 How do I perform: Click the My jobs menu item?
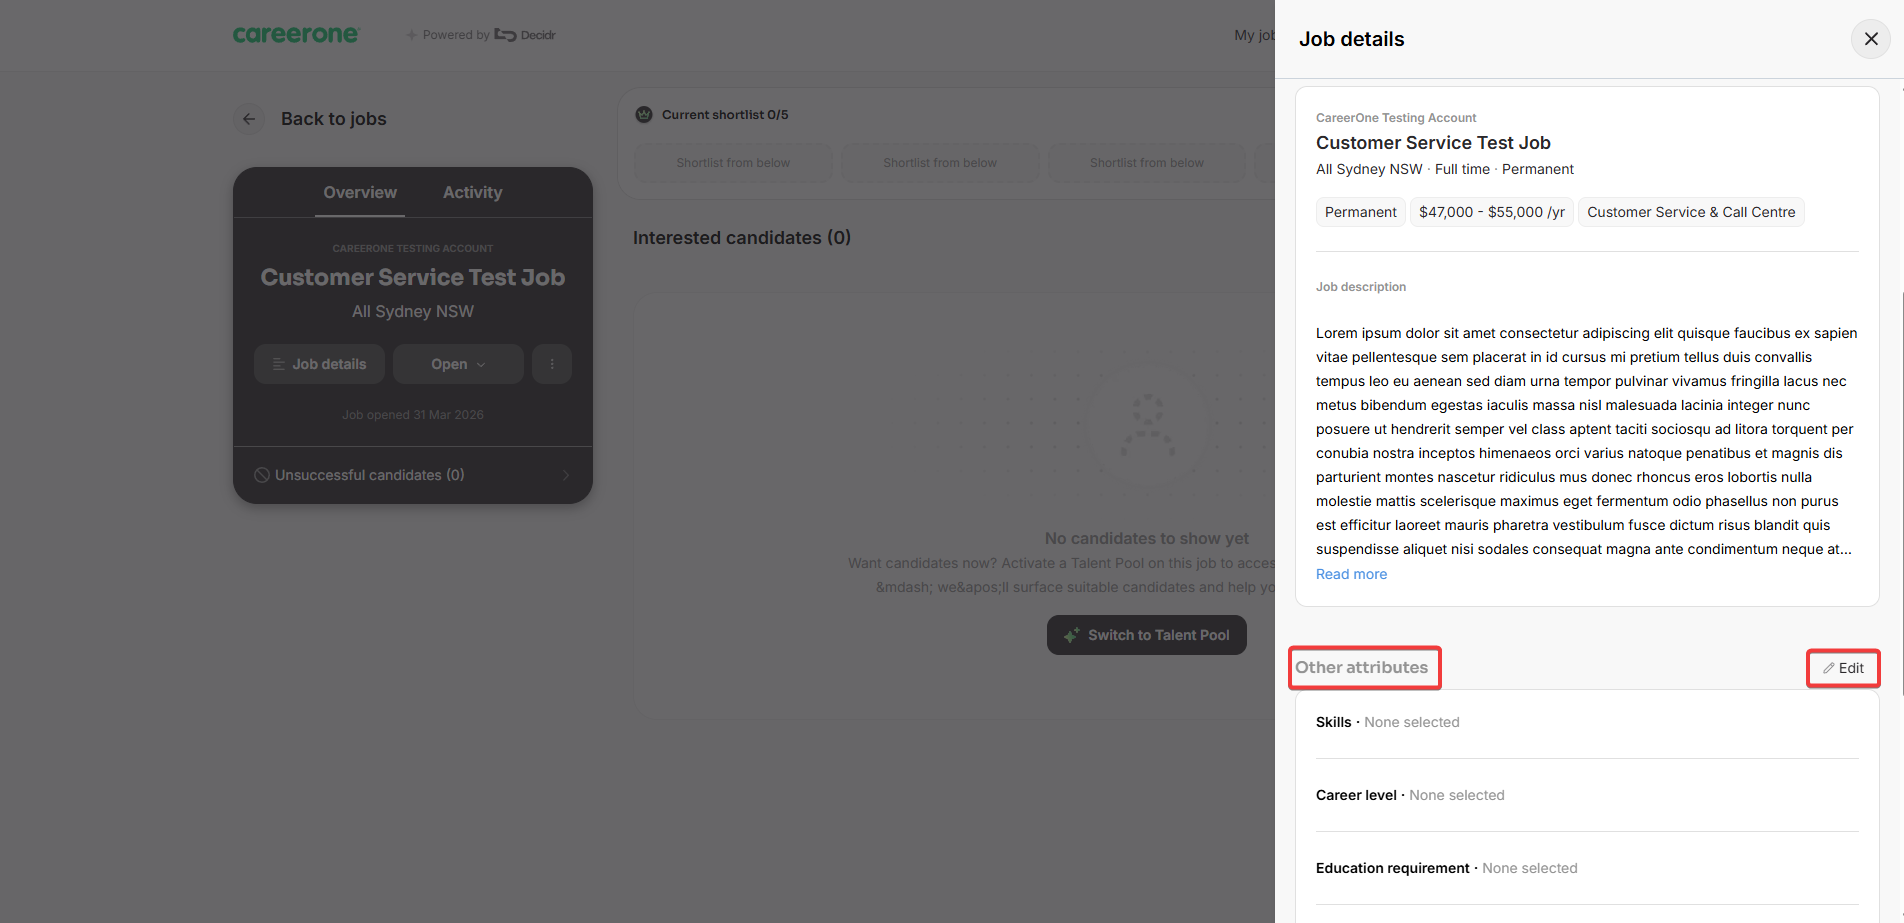click(x=1254, y=35)
